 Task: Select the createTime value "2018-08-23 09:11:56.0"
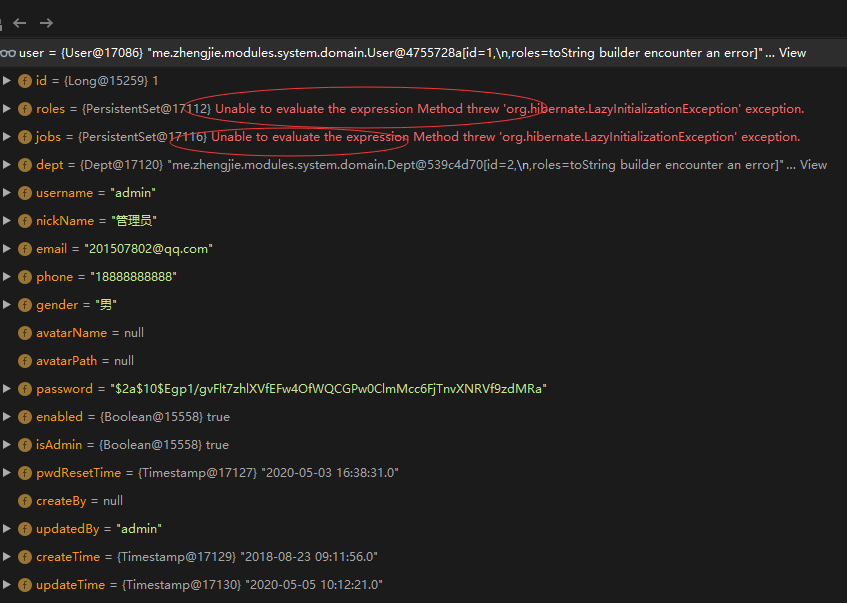click(309, 557)
